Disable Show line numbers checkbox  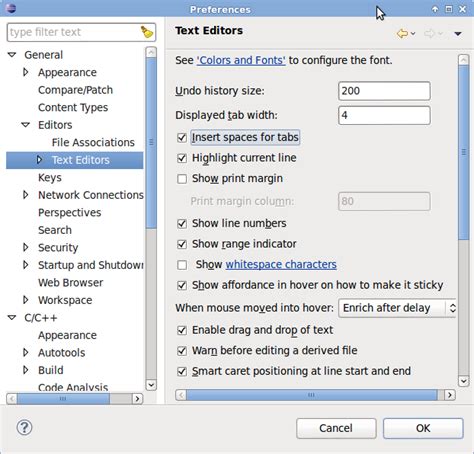tap(182, 223)
